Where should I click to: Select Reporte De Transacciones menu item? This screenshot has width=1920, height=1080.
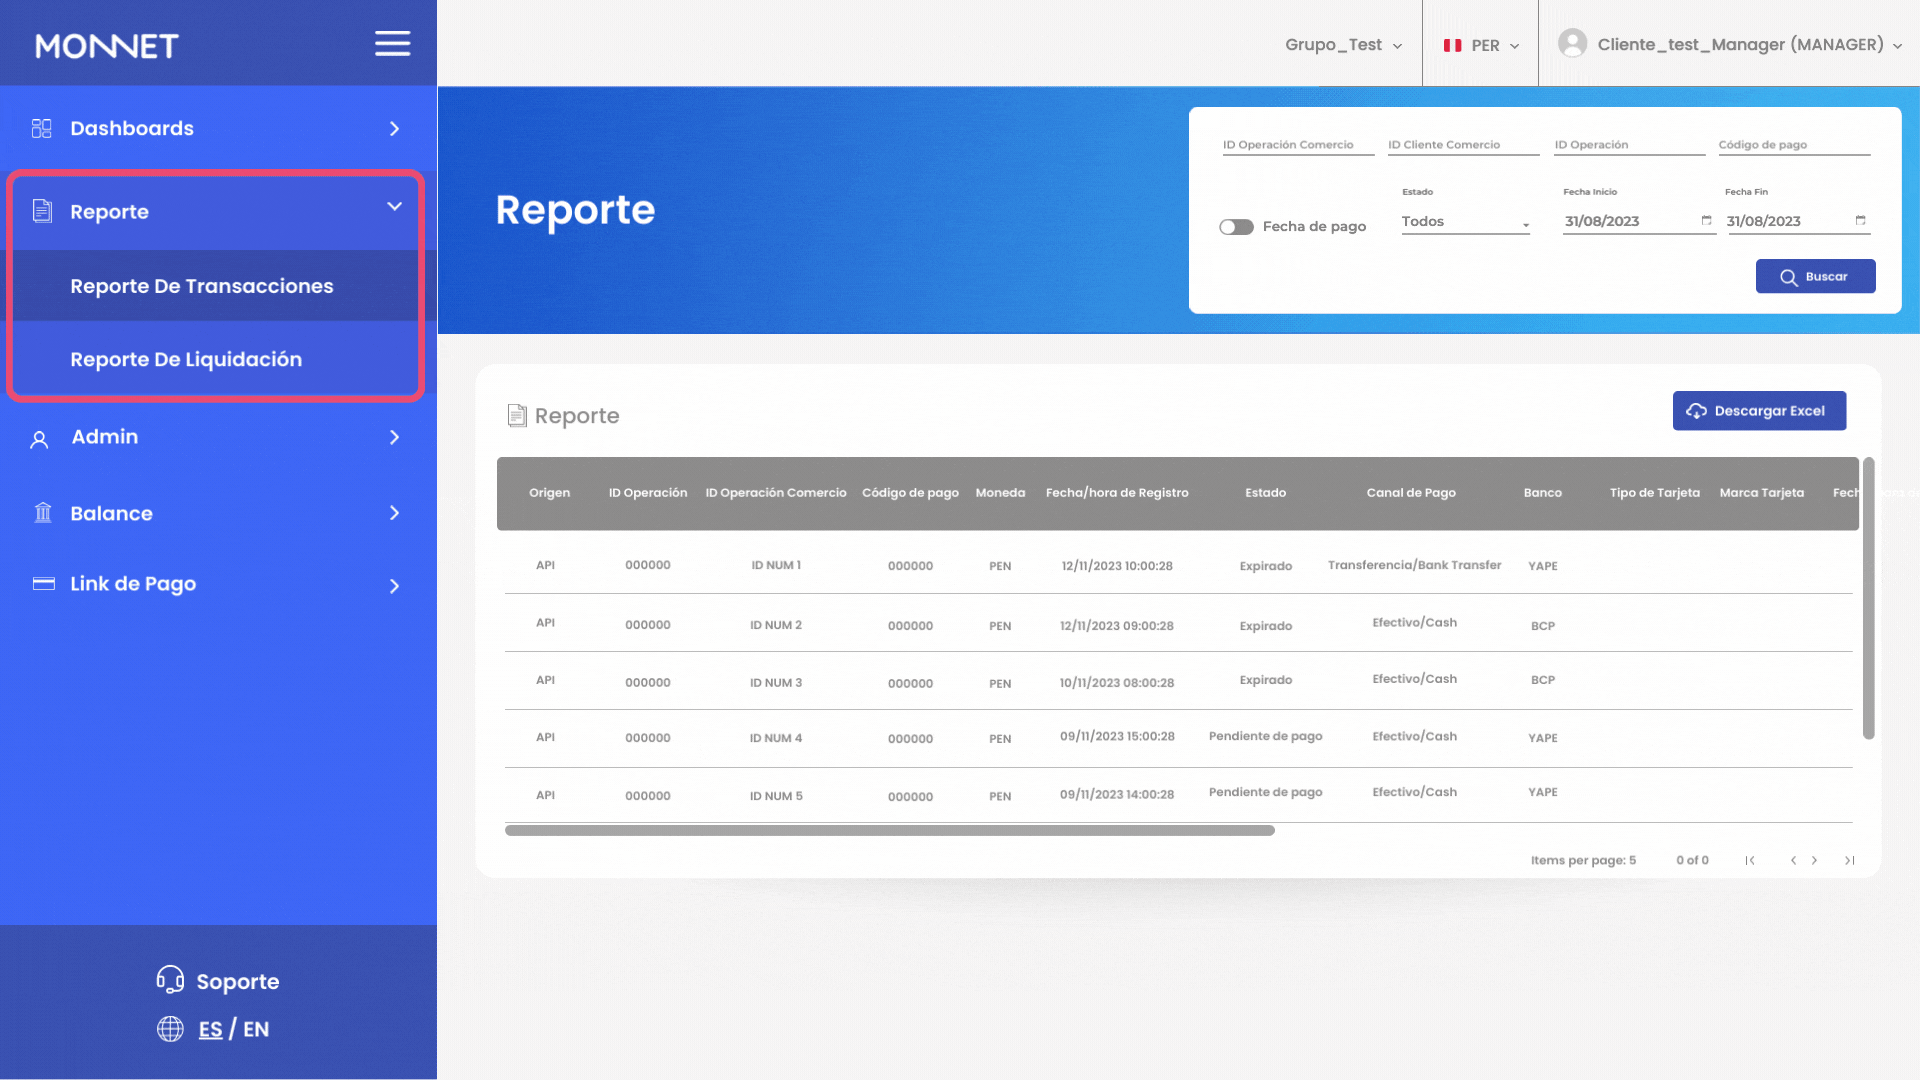(202, 286)
